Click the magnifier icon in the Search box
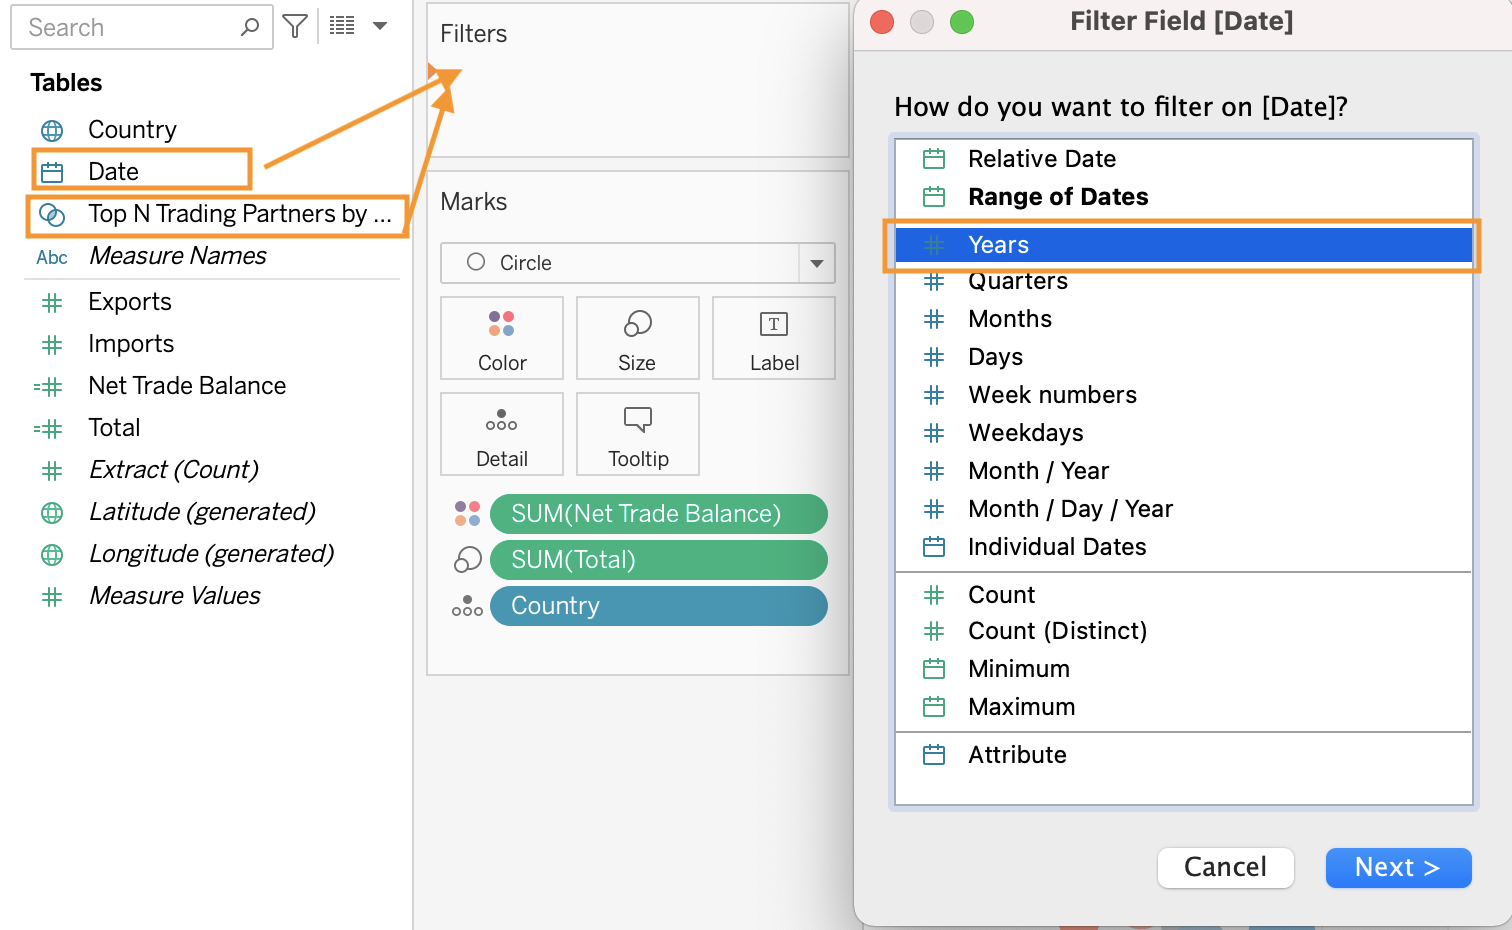The width and height of the screenshot is (1512, 930). [x=250, y=27]
